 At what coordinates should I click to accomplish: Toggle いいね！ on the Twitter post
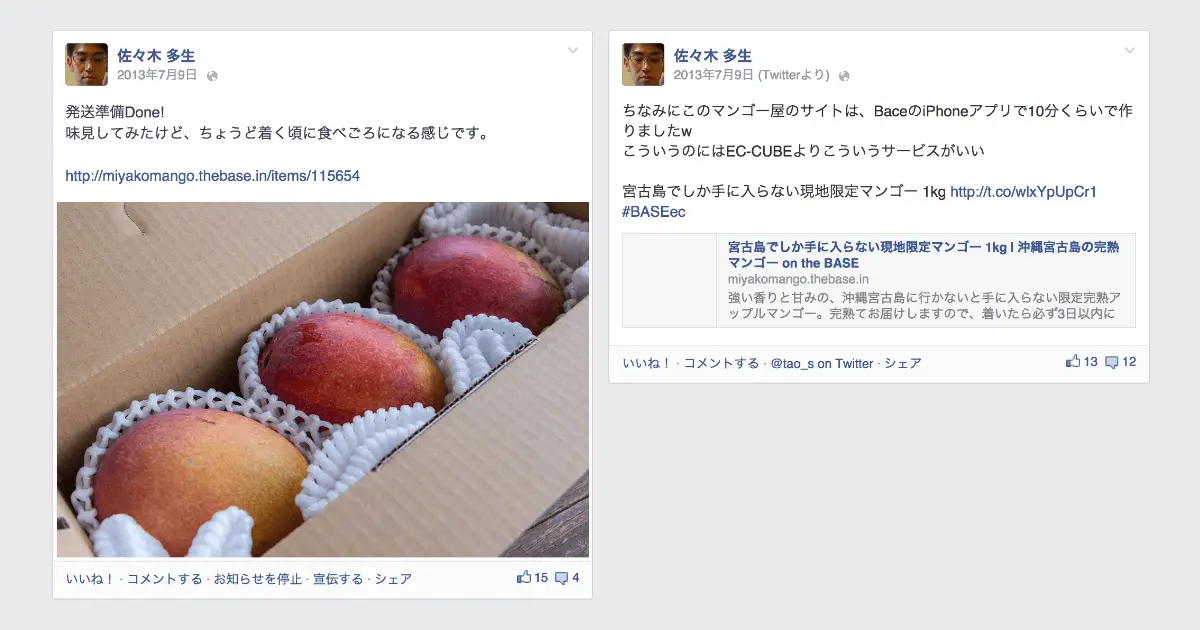[647, 363]
